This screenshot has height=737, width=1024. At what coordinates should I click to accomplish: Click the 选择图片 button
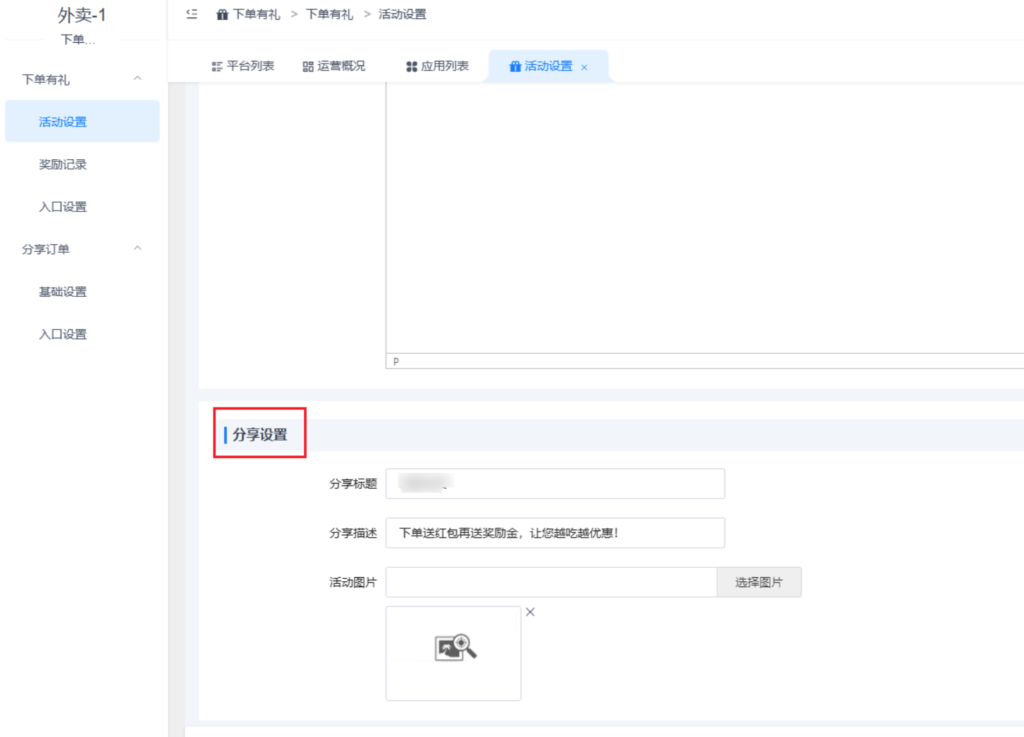pyautogui.click(x=759, y=581)
